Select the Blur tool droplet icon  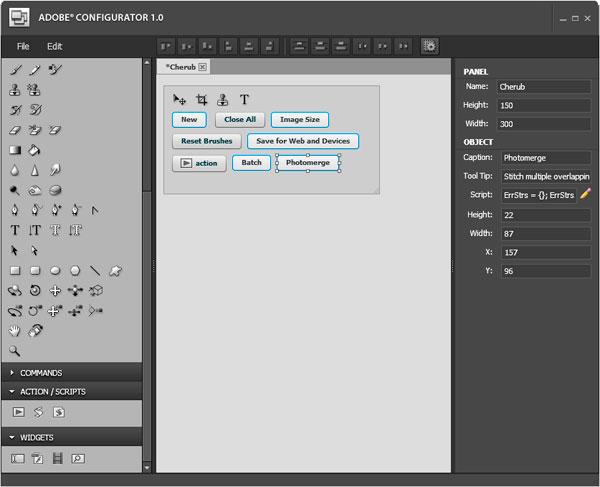point(15,170)
